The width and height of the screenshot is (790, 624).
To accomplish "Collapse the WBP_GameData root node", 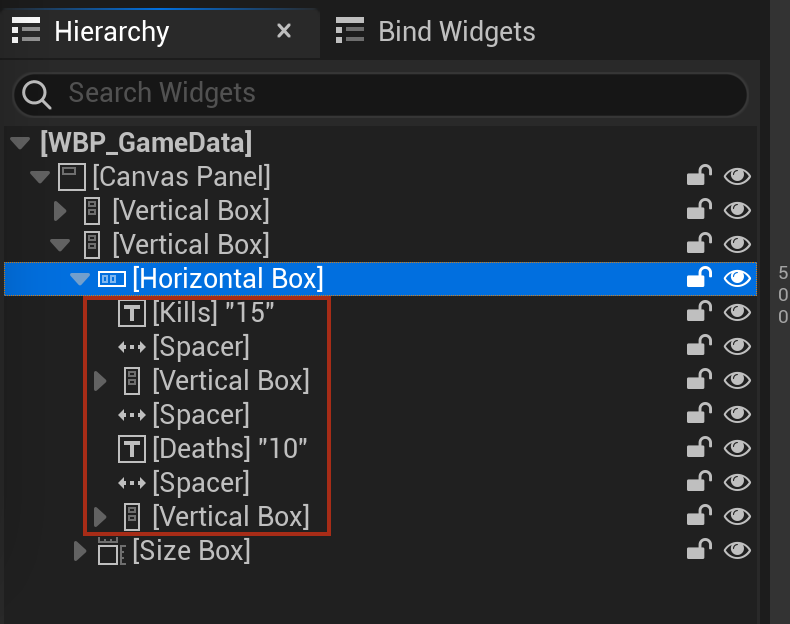I will [x=20, y=143].
